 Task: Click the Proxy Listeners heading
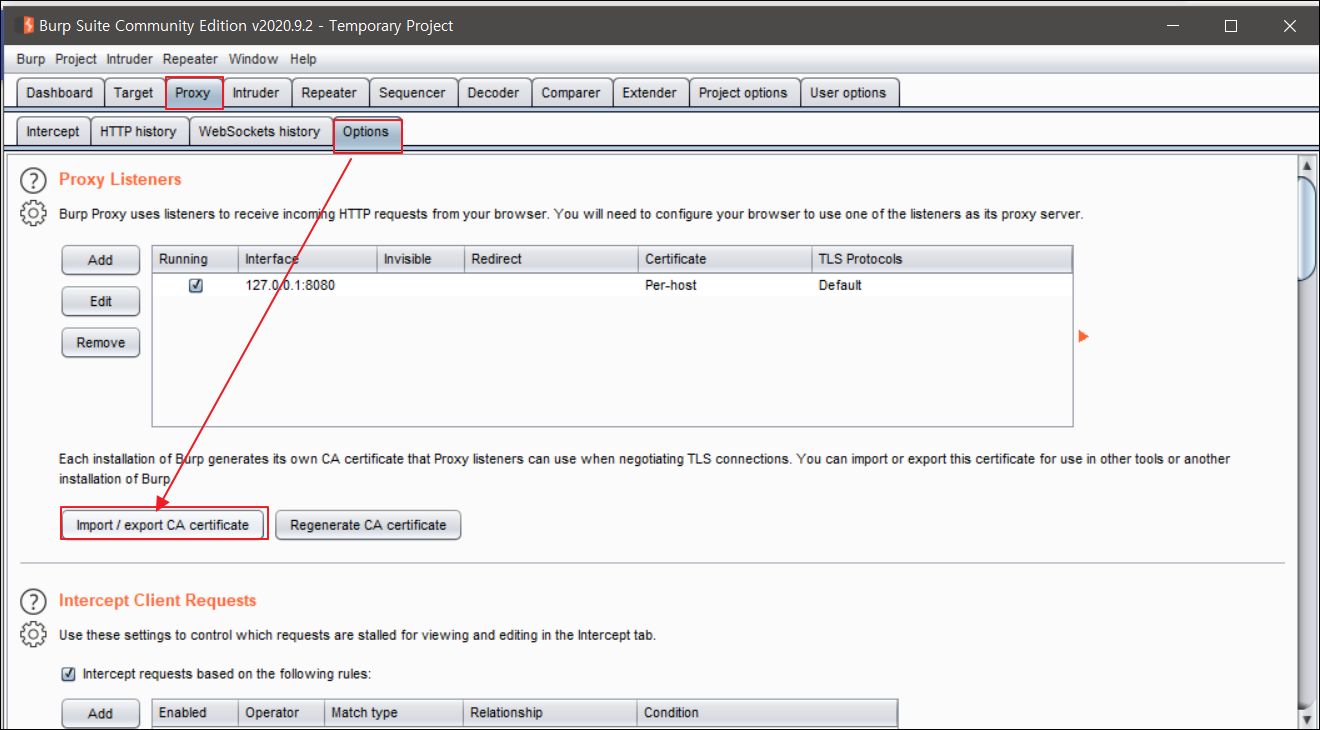[120, 180]
